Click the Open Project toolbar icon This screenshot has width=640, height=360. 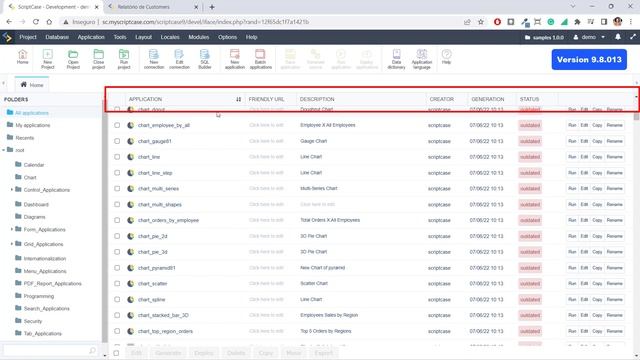coord(73,59)
